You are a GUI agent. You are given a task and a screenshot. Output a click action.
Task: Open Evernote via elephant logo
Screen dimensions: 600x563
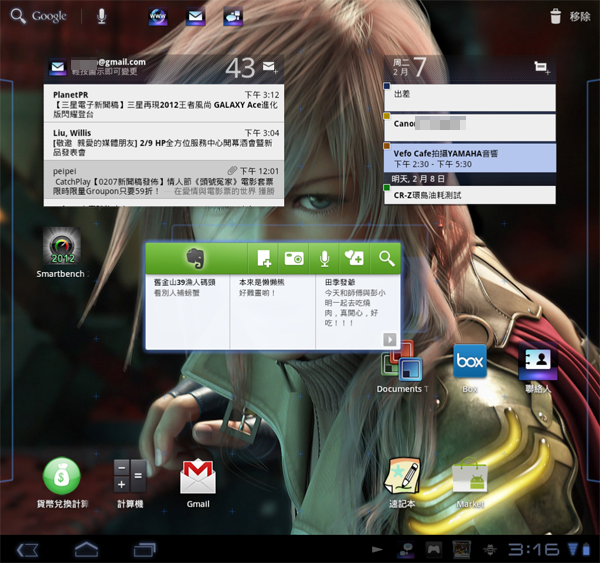point(195,258)
